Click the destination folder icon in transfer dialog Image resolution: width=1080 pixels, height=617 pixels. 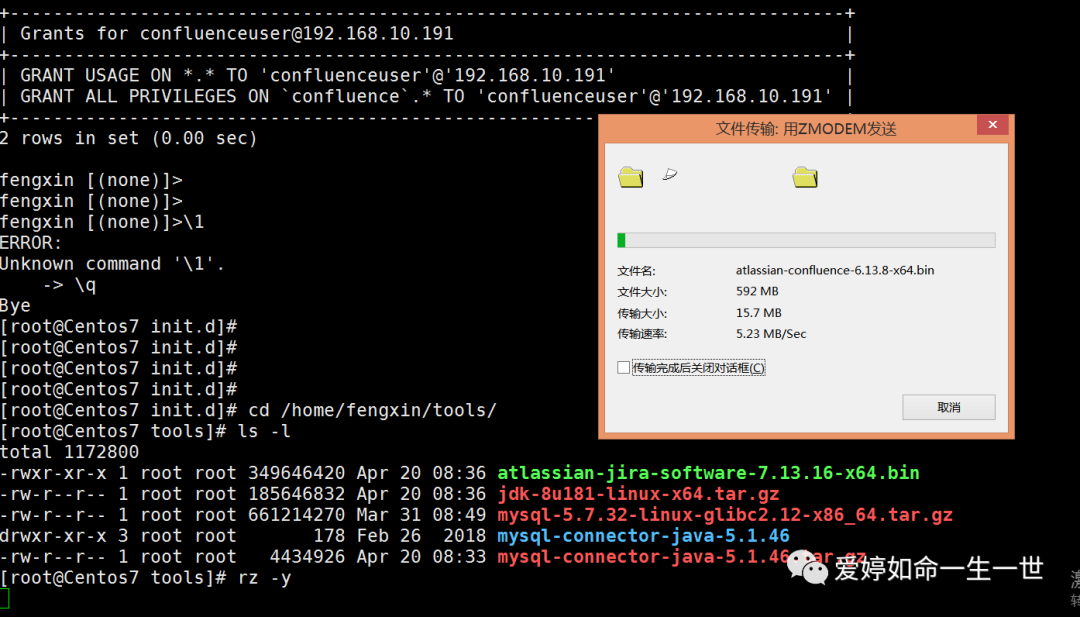[804, 177]
